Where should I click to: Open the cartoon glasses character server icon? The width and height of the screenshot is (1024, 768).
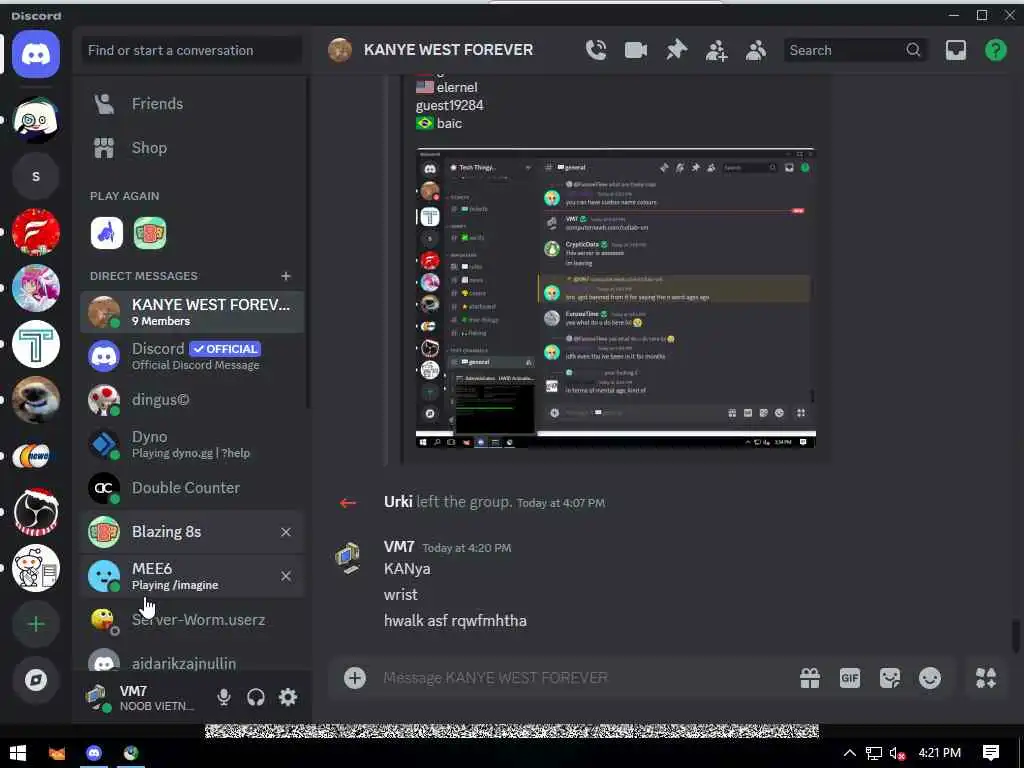pyautogui.click(x=36, y=120)
